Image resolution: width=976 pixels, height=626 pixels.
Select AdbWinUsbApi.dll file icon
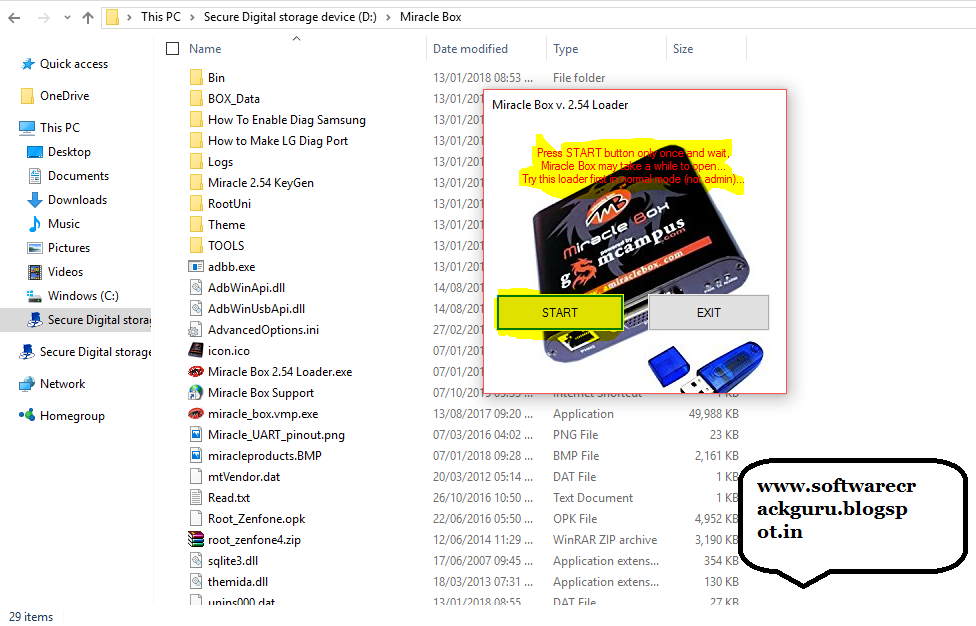tap(196, 309)
